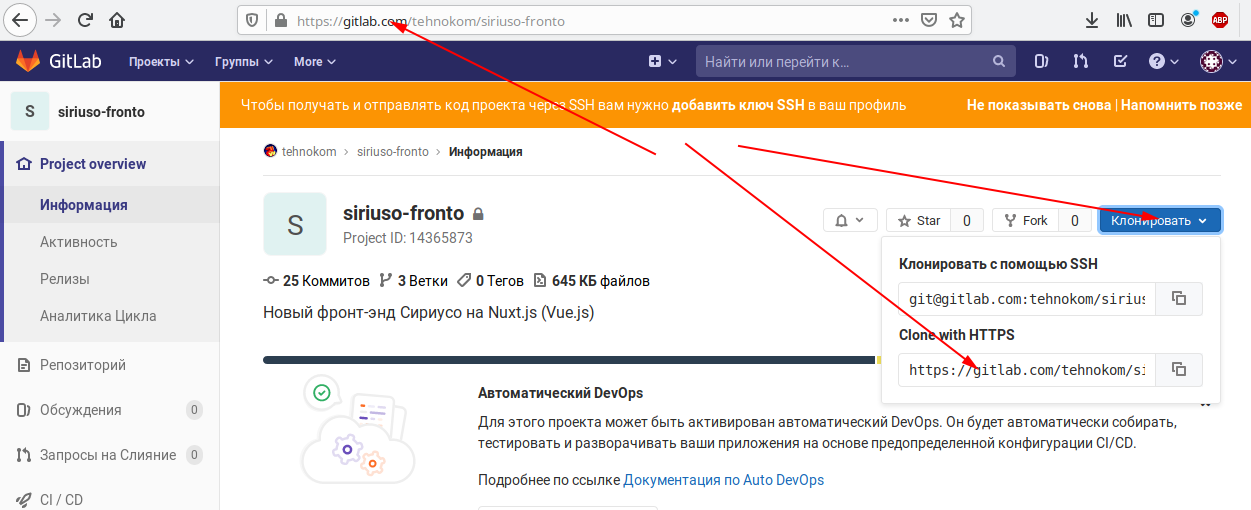Viewport: 1251px width, 510px height.
Task: Open Информация sidebar item
Action: coord(110,205)
